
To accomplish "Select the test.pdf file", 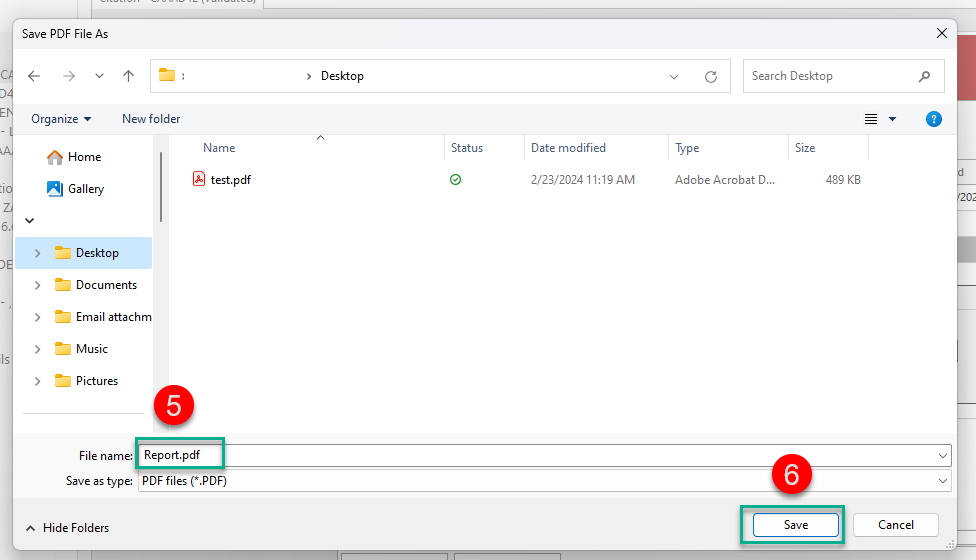I will [x=230, y=180].
